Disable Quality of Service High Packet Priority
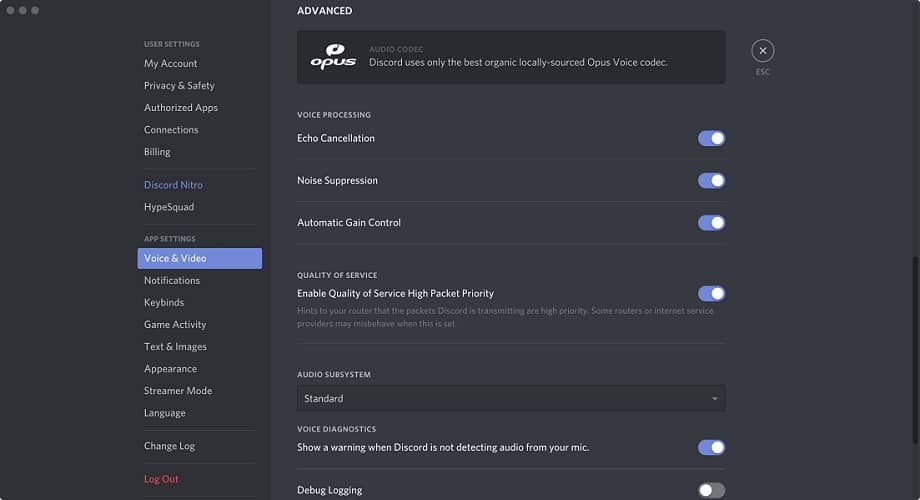Screen dimensions: 920x500 [x=711, y=294]
